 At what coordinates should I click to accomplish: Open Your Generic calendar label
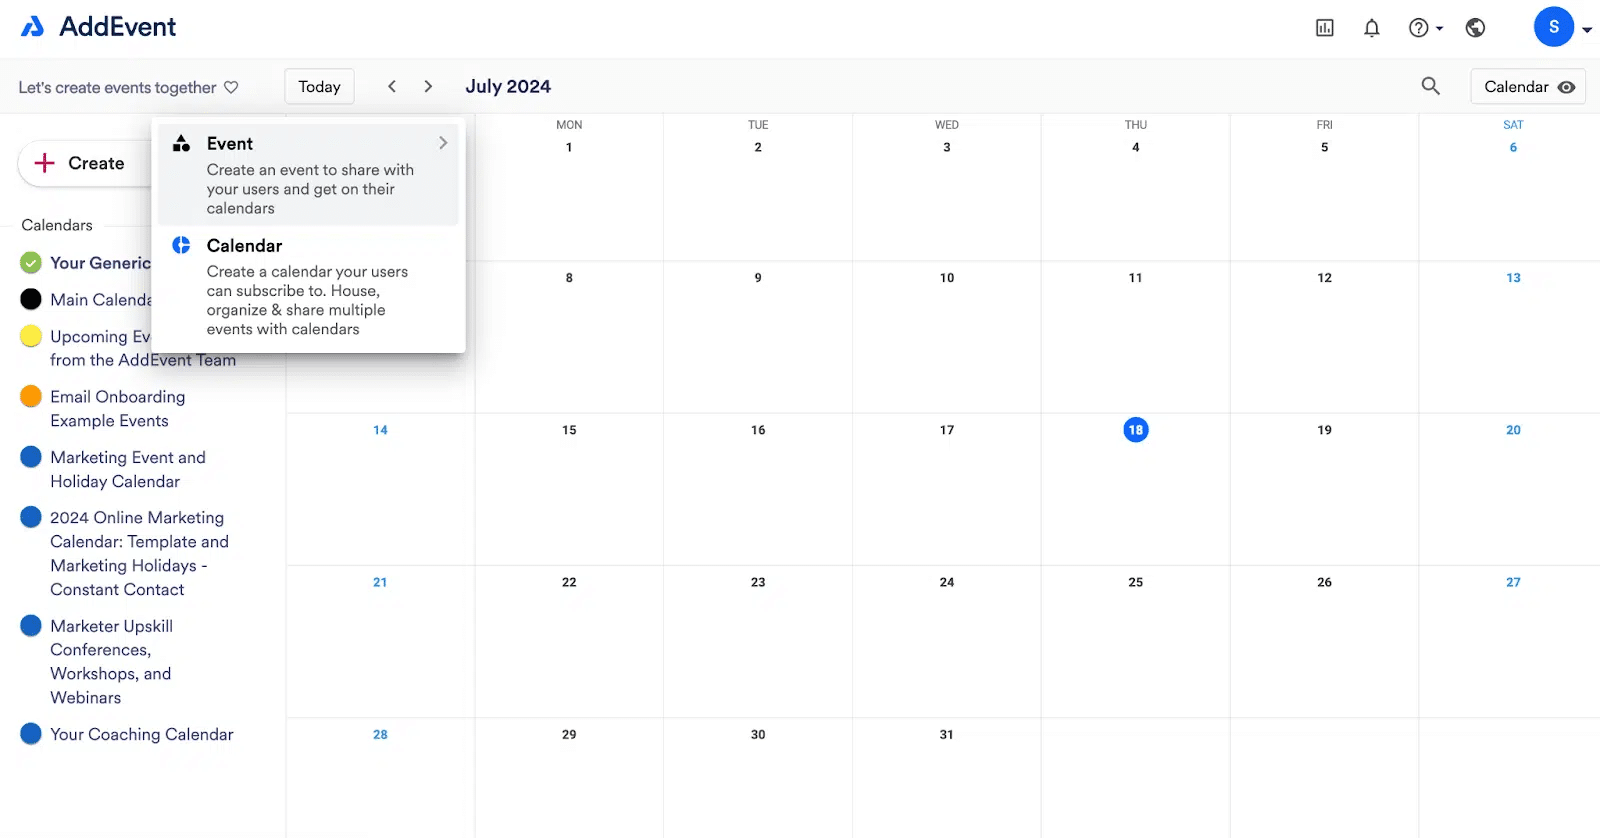(100, 263)
